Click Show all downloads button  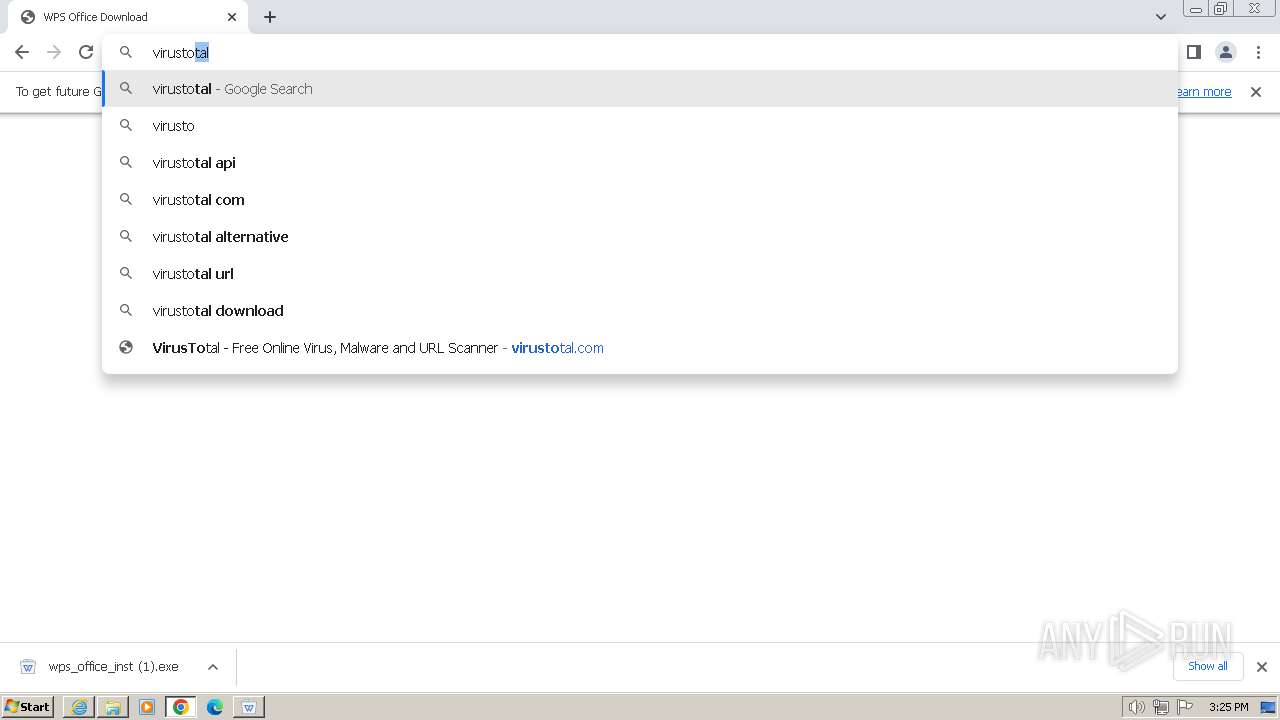pos(1207,666)
